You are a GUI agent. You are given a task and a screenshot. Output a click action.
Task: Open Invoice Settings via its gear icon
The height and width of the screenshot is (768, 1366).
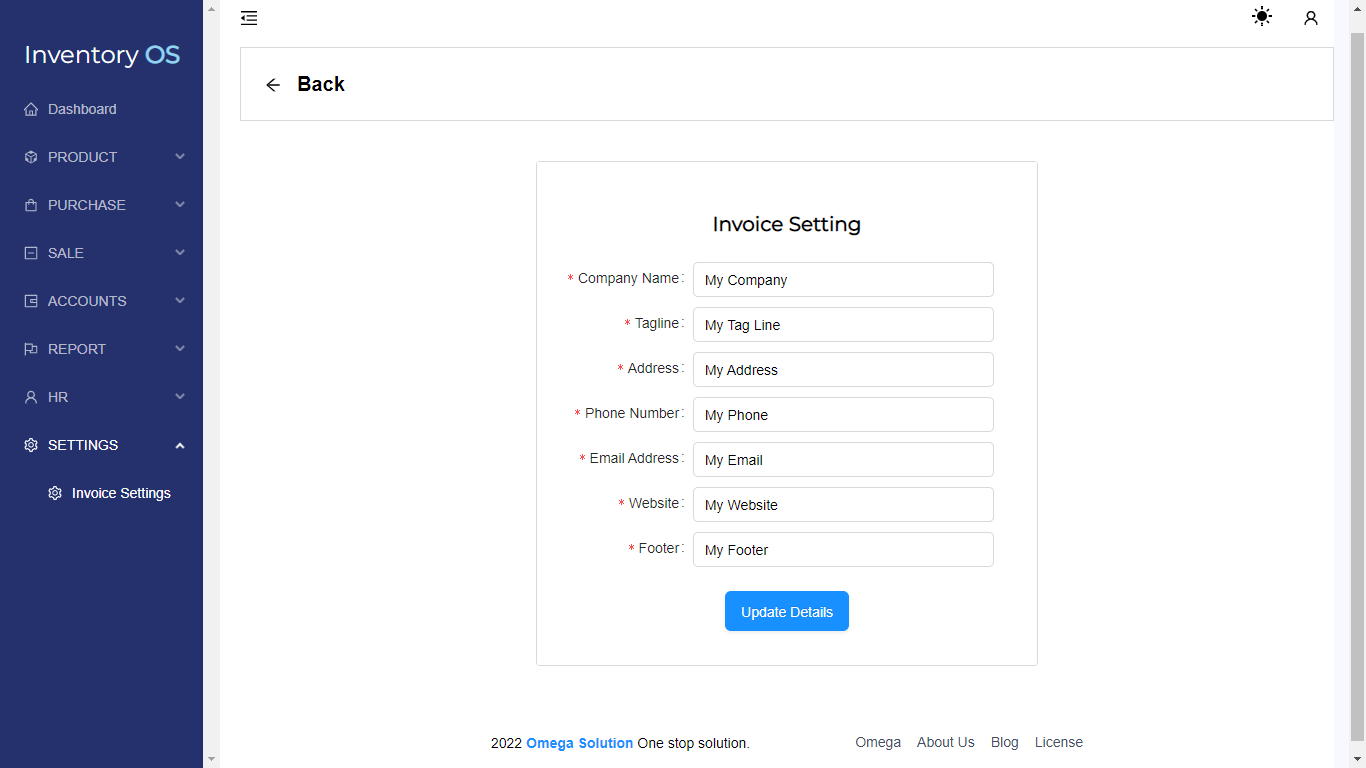[55, 493]
